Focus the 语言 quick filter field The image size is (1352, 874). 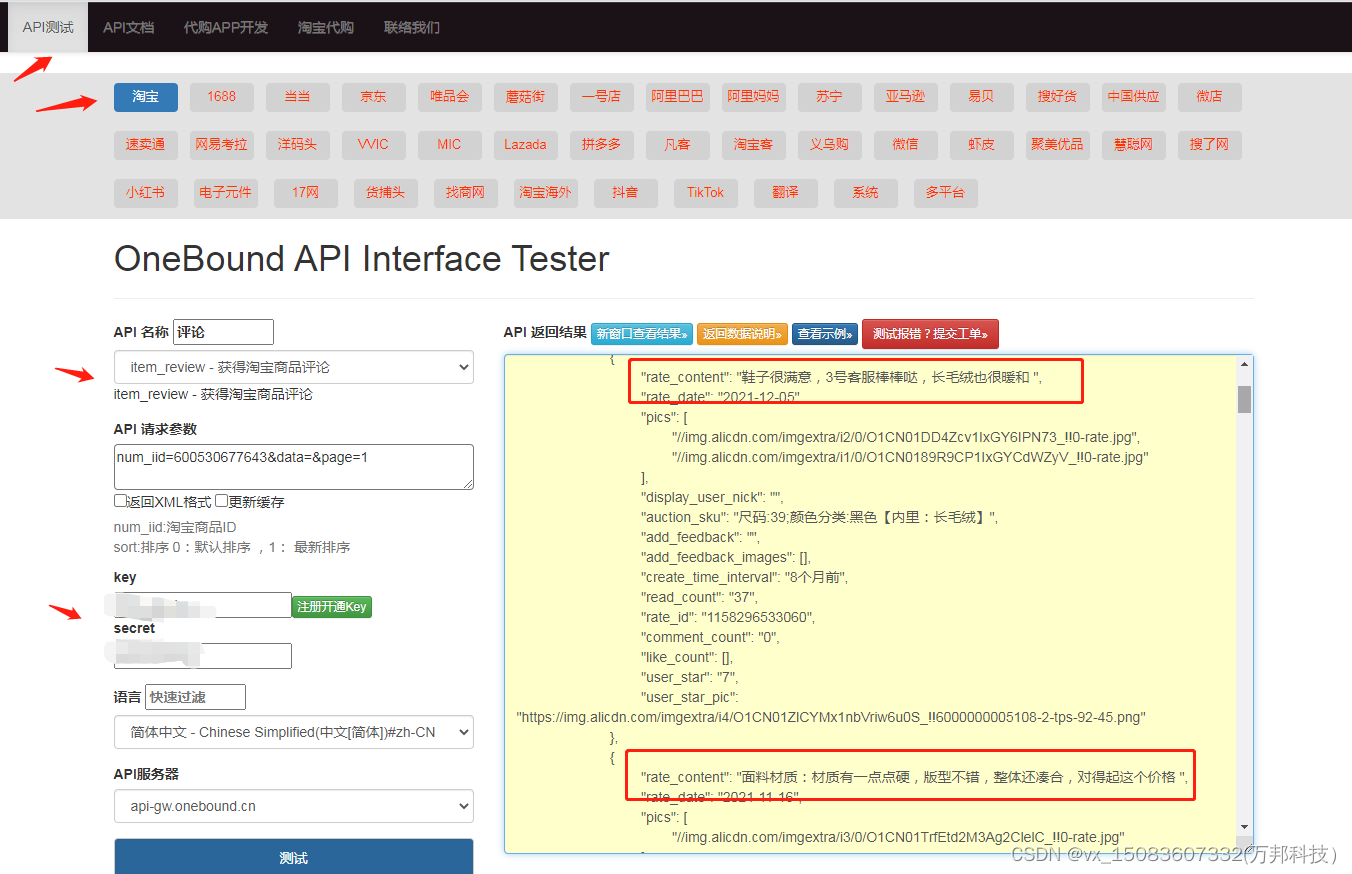[195, 697]
